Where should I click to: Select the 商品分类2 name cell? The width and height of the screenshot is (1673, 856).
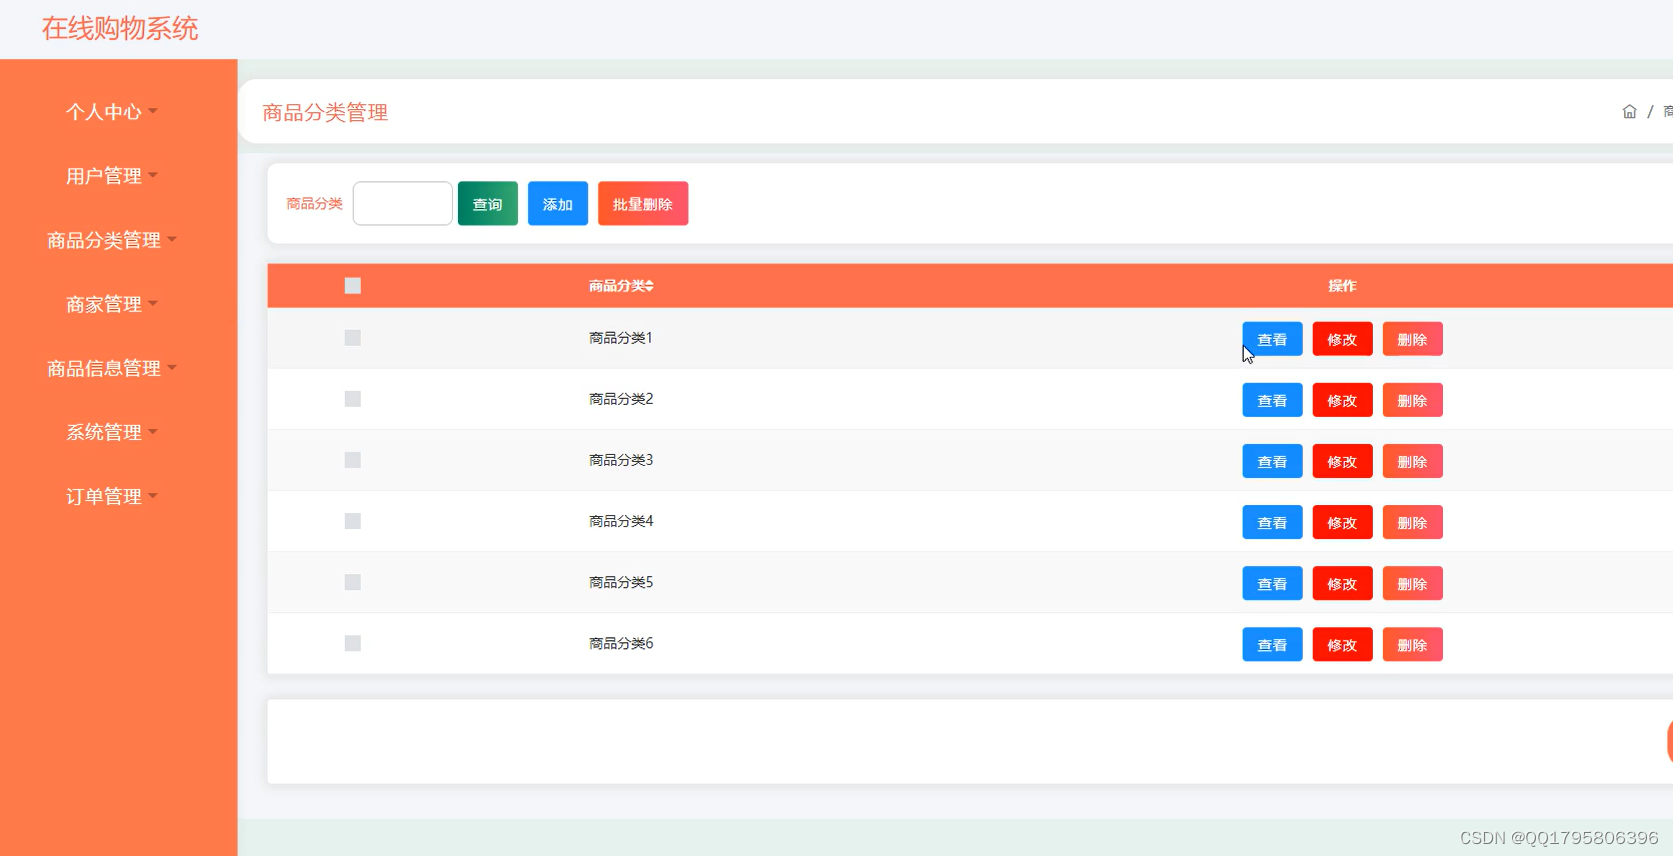click(621, 399)
